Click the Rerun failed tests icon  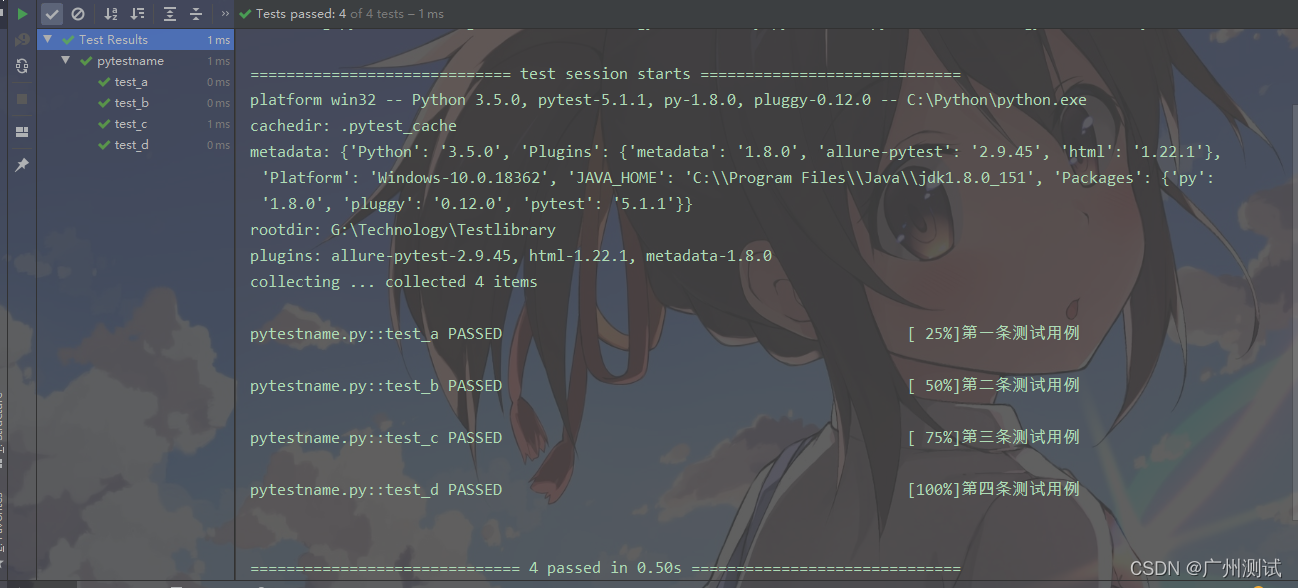[x=22, y=40]
